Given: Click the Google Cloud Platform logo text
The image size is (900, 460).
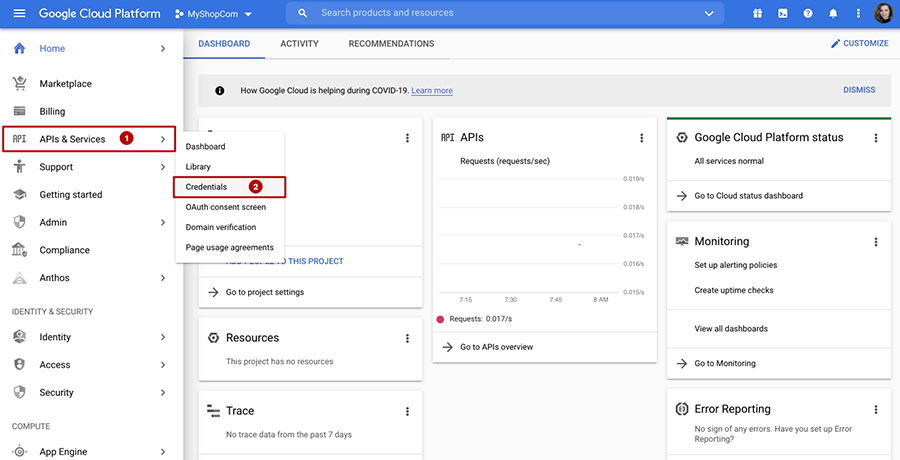Looking at the screenshot, I should pos(100,13).
